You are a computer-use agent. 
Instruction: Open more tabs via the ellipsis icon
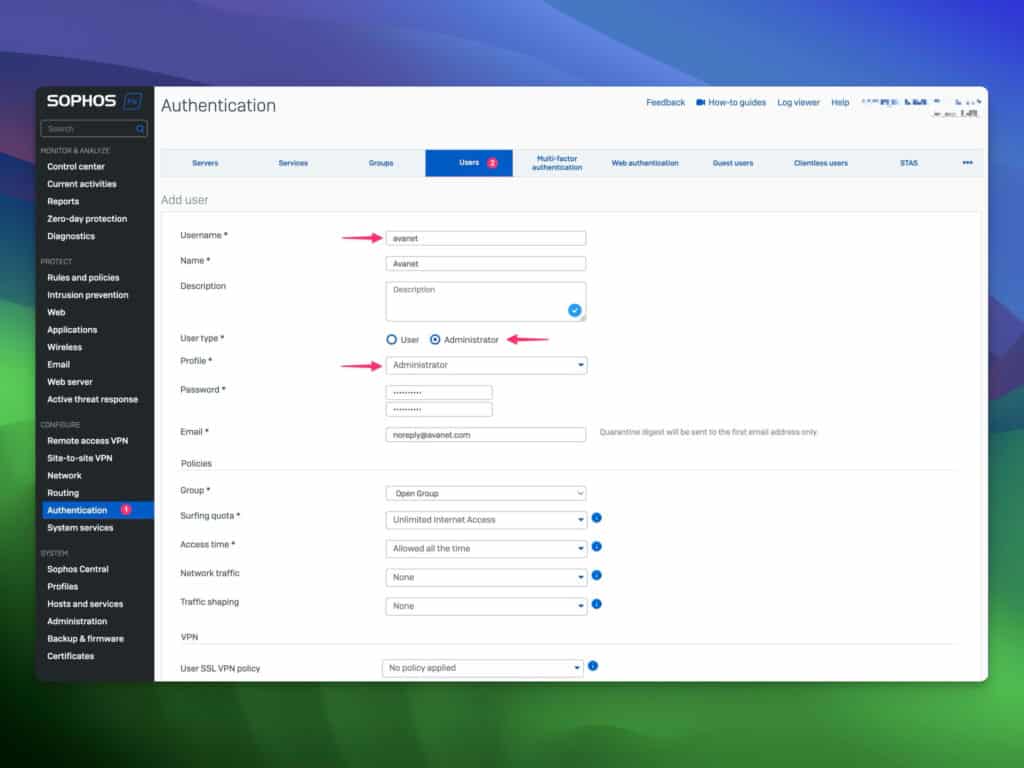(966, 162)
